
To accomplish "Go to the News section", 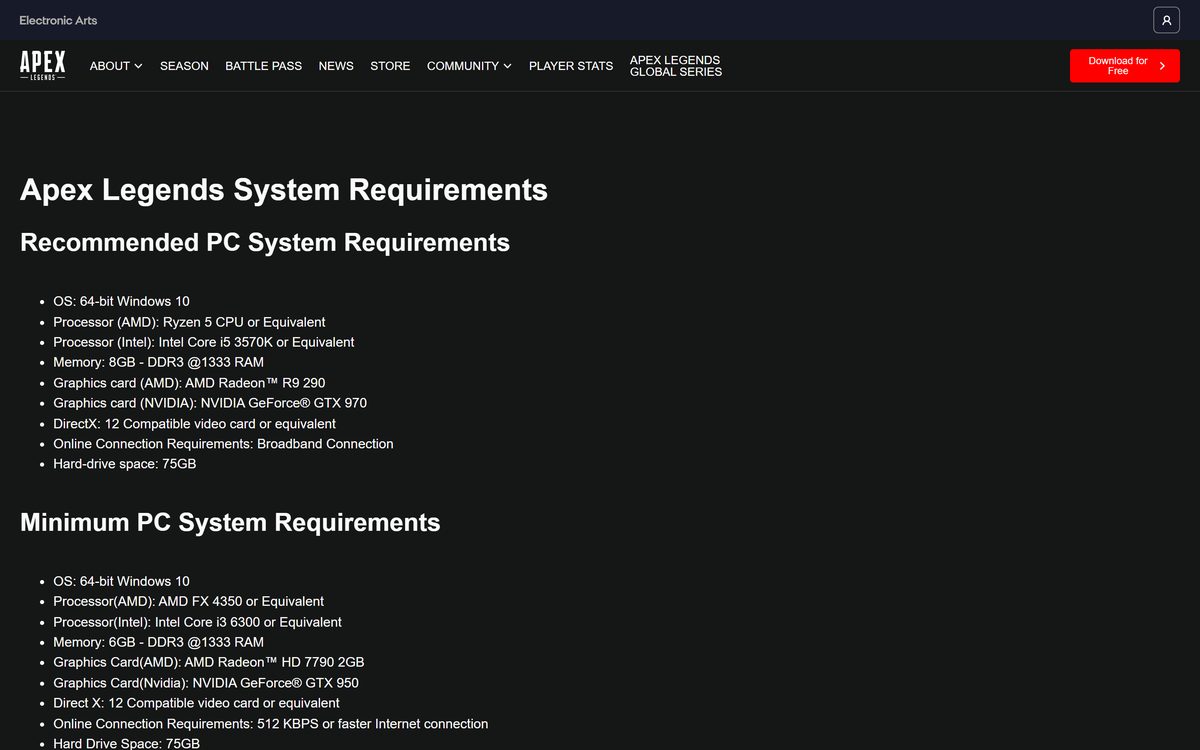I will pyautogui.click(x=336, y=66).
